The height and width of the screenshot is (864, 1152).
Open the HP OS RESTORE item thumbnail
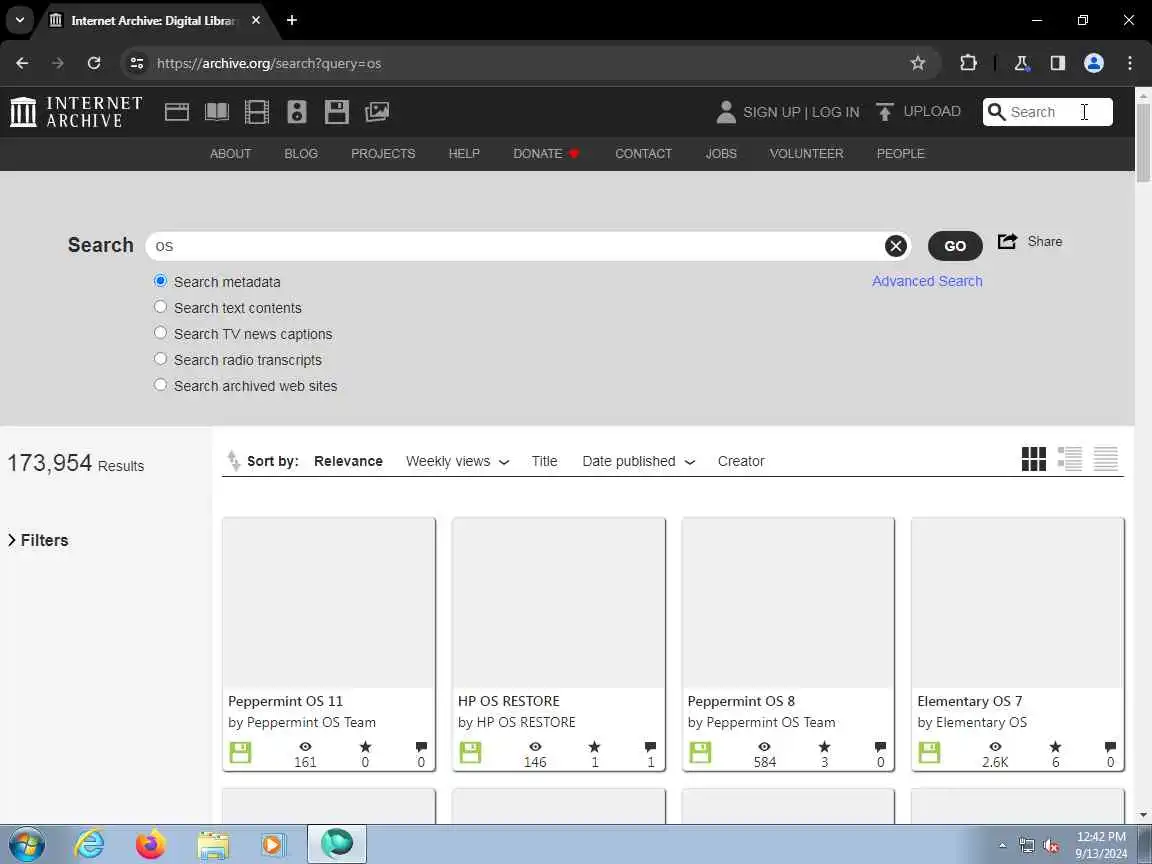point(559,603)
